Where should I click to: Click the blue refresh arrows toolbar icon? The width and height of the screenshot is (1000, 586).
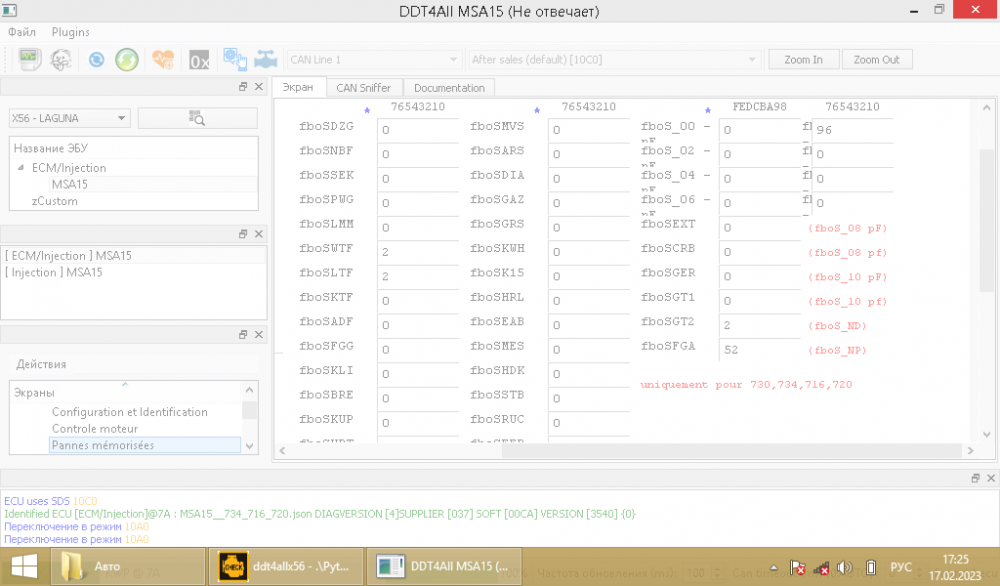click(x=96, y=59)
